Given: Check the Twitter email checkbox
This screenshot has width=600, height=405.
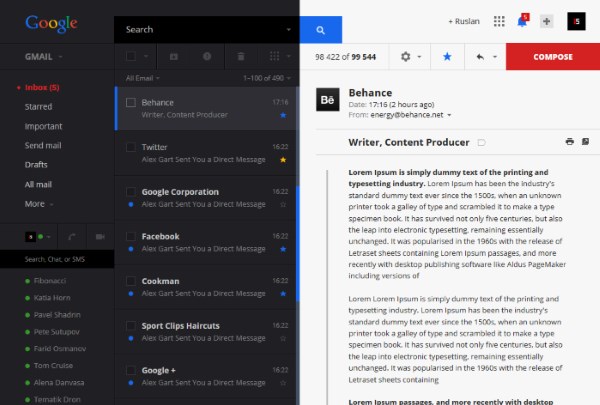Looking at the screenshot, I should click(131, 147).
